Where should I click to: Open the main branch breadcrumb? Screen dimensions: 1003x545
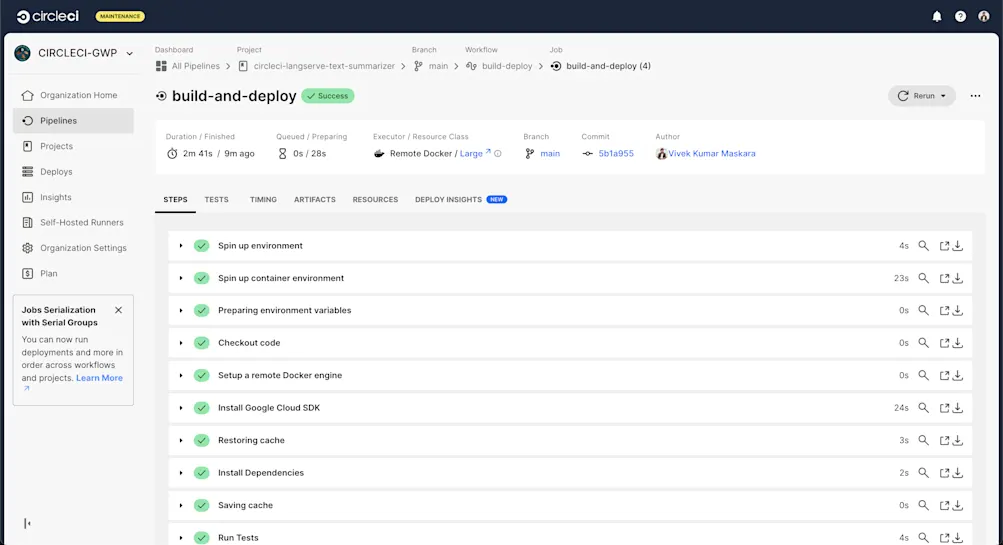pyautogui.click(x=438, y=66)
